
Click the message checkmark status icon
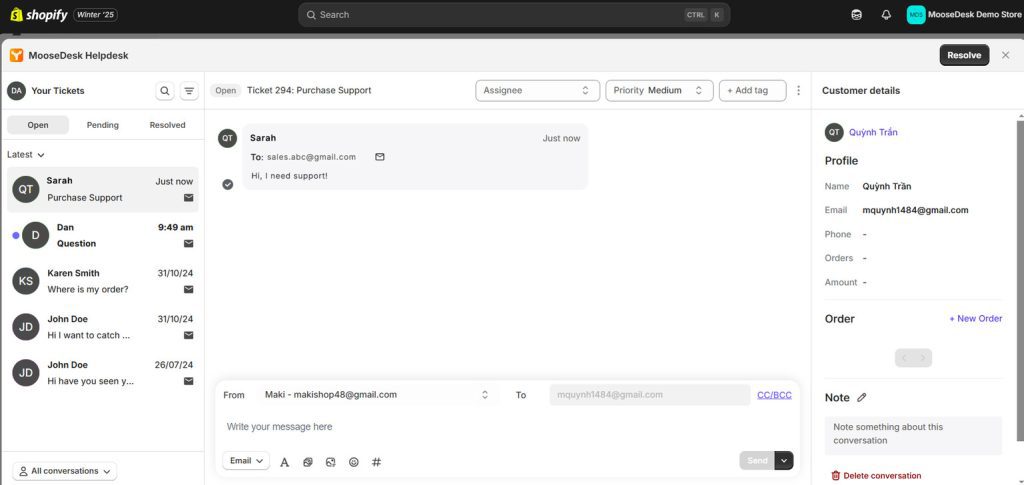click(x=227, y=185)
